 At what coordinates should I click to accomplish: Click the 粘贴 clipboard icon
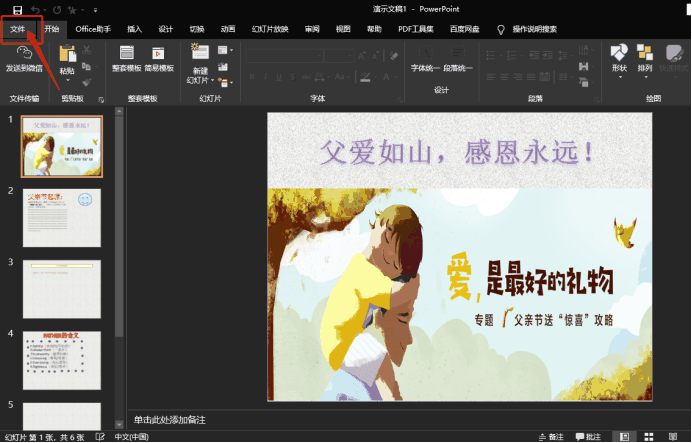[x=67, y=54]
